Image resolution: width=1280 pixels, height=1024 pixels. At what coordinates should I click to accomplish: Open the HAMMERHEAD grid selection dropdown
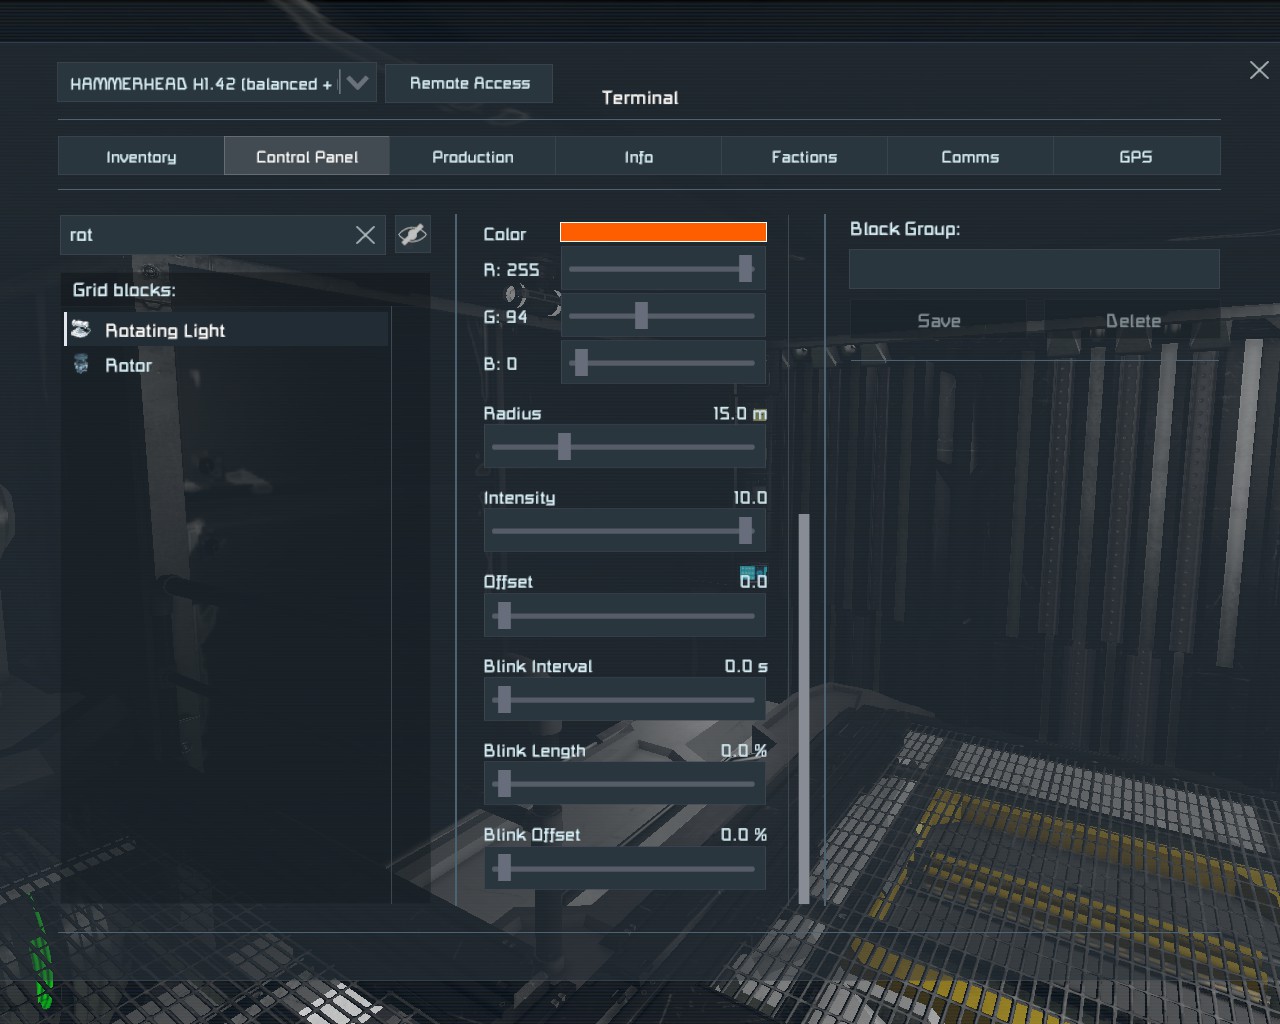[x=357, y=83]
